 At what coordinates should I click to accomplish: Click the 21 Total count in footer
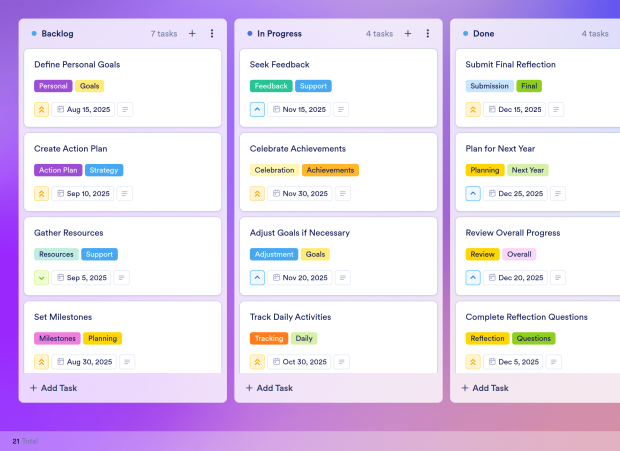pyautogui.click(x=25, y=441)
